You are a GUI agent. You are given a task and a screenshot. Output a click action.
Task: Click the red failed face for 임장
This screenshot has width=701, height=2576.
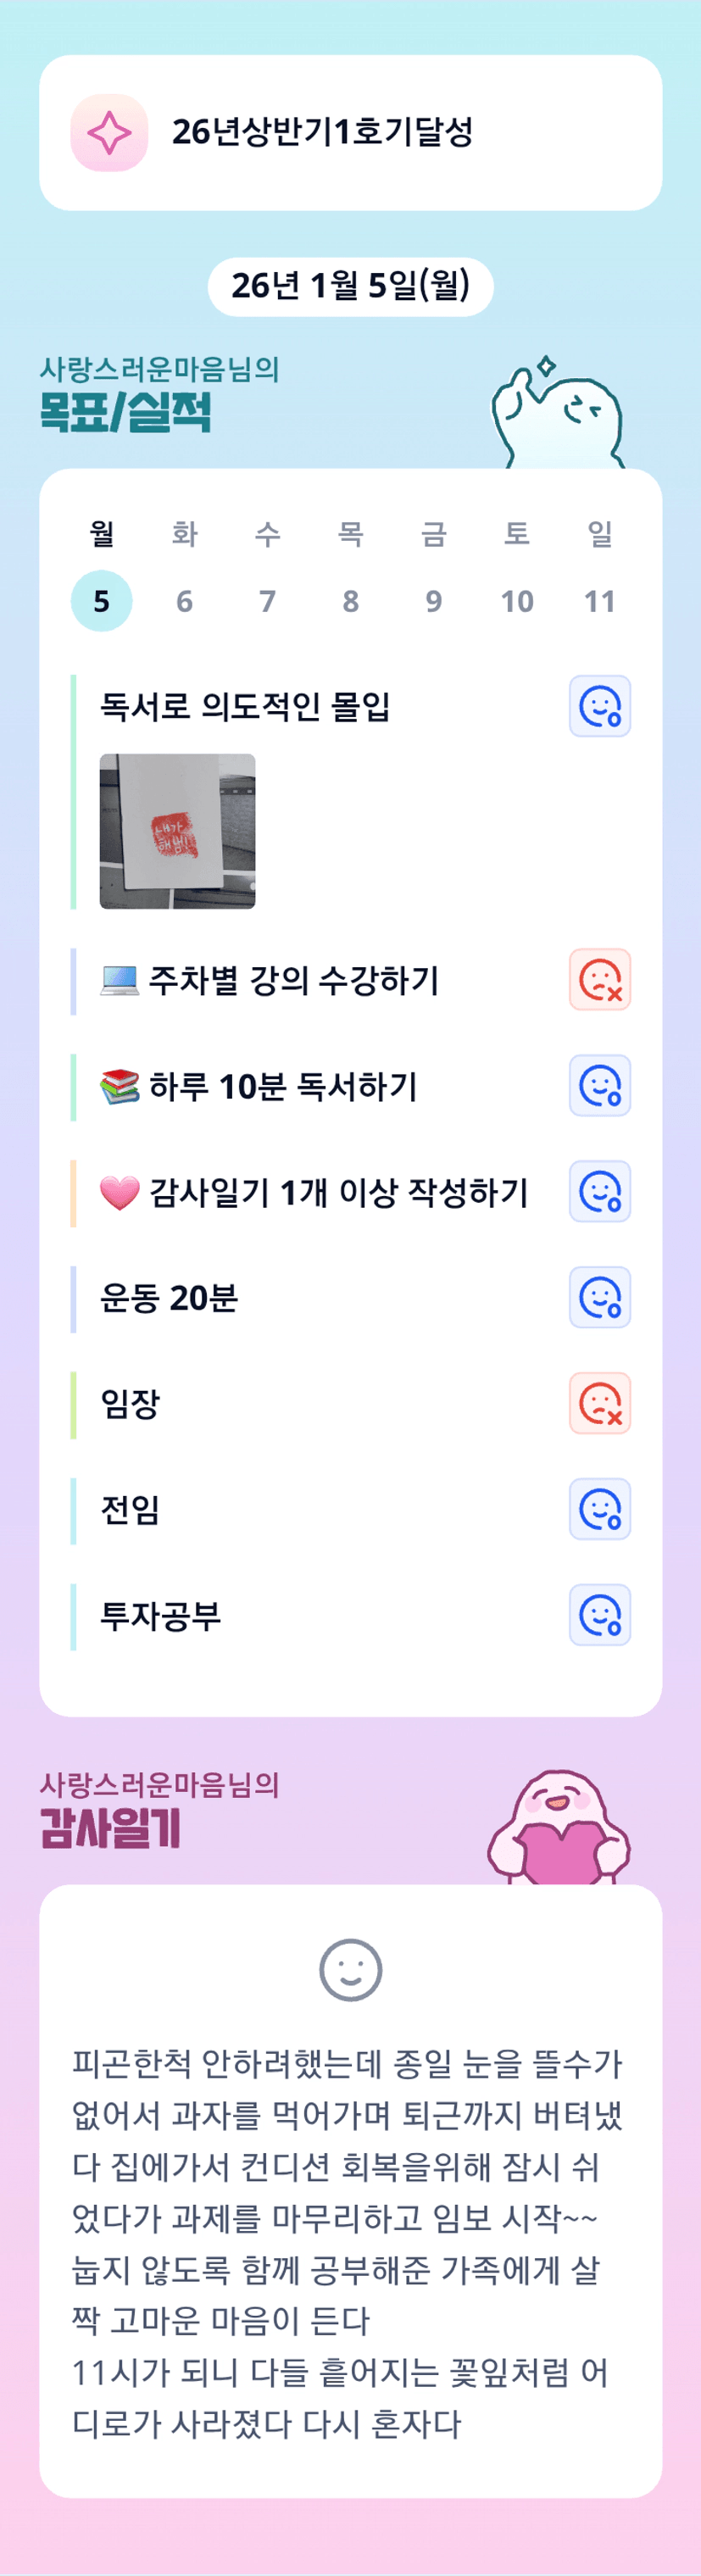(x=599, y=1404)
